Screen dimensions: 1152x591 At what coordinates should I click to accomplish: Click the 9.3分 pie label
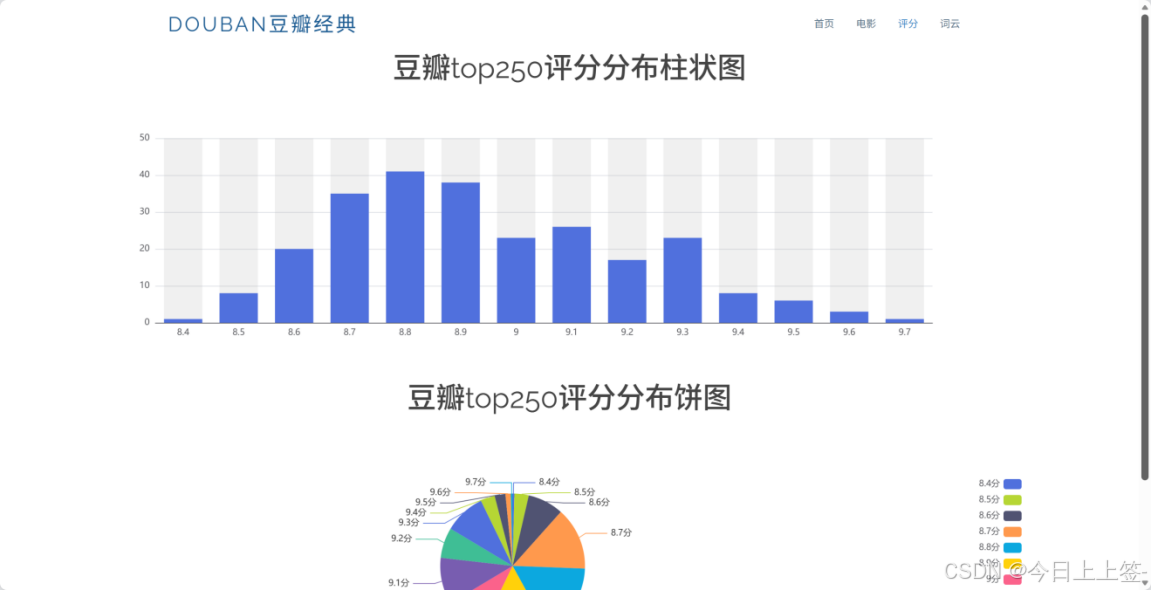point(408,523)
